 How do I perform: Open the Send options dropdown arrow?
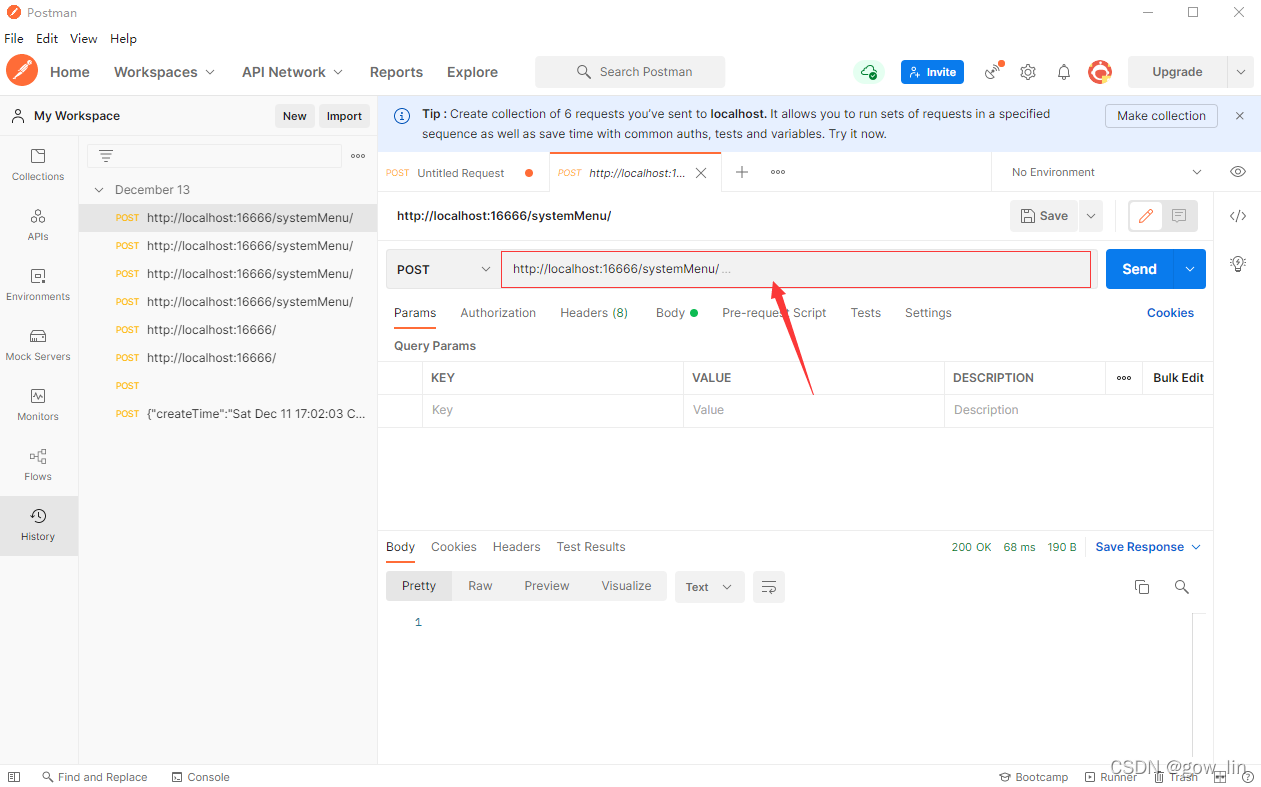click(1190, 269)
